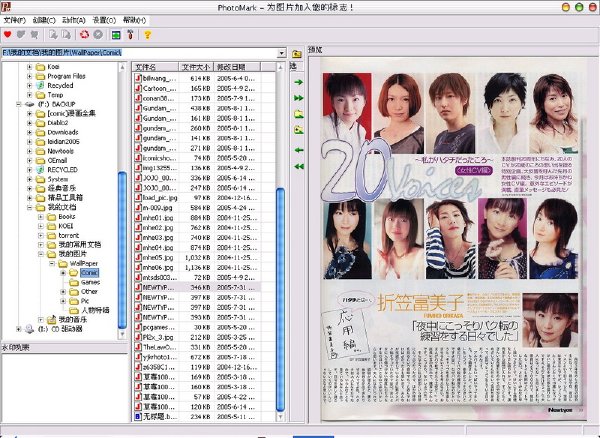600x438 pixels.
Task: Click the red recycle arrows icon
Action: 84,34
